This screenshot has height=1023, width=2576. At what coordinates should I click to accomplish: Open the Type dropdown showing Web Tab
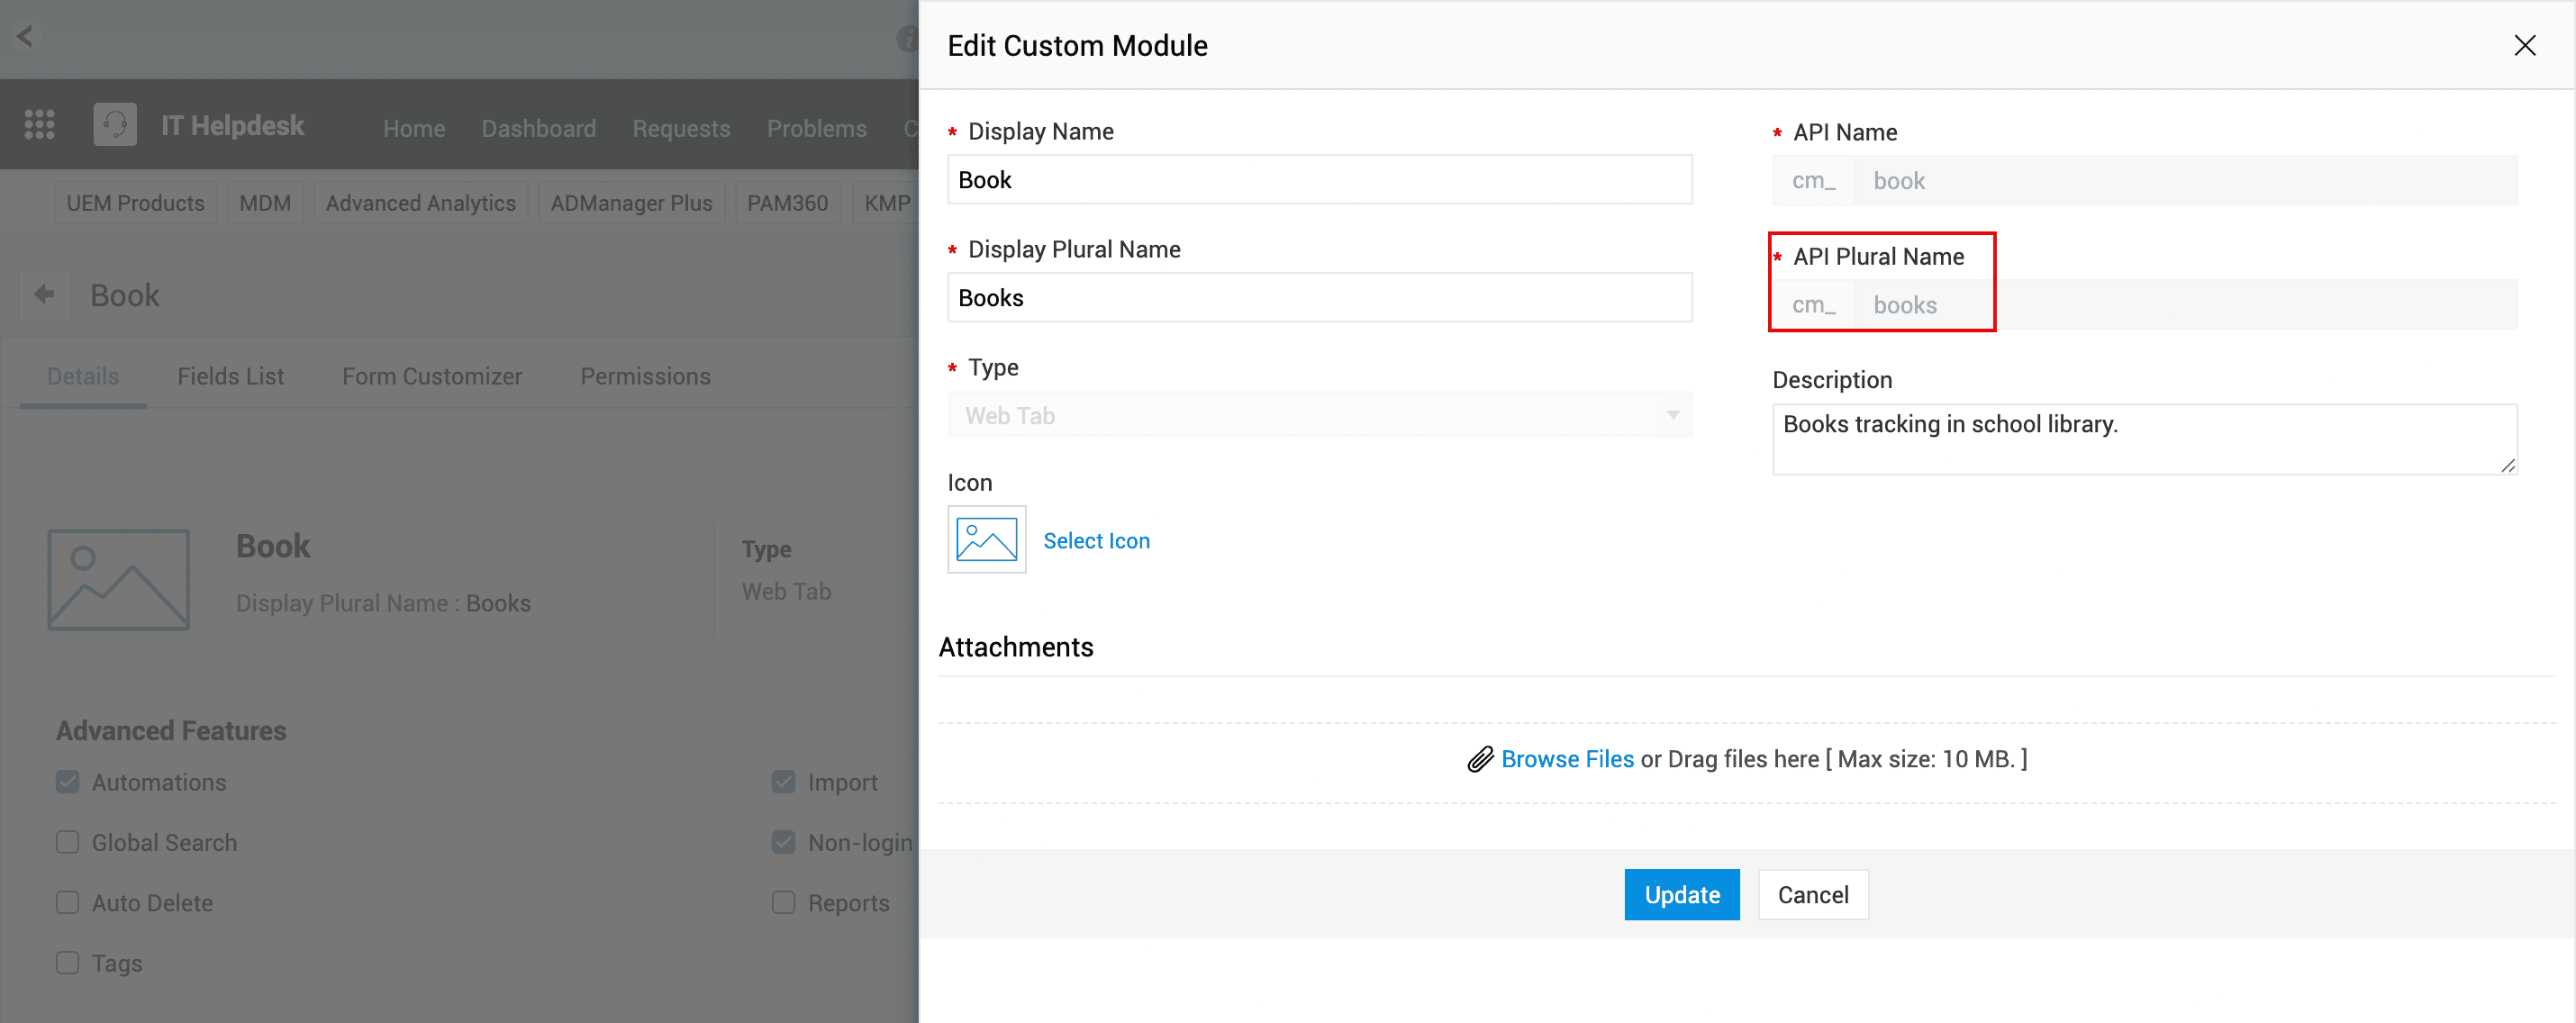1319,416
